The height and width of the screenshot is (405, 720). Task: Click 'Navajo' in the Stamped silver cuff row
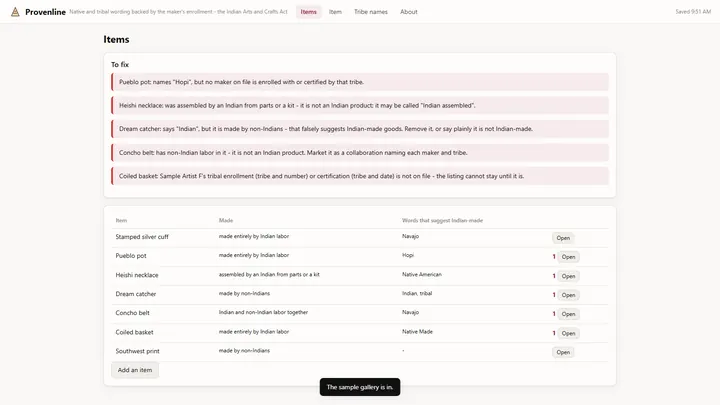(x=410, y=236)
